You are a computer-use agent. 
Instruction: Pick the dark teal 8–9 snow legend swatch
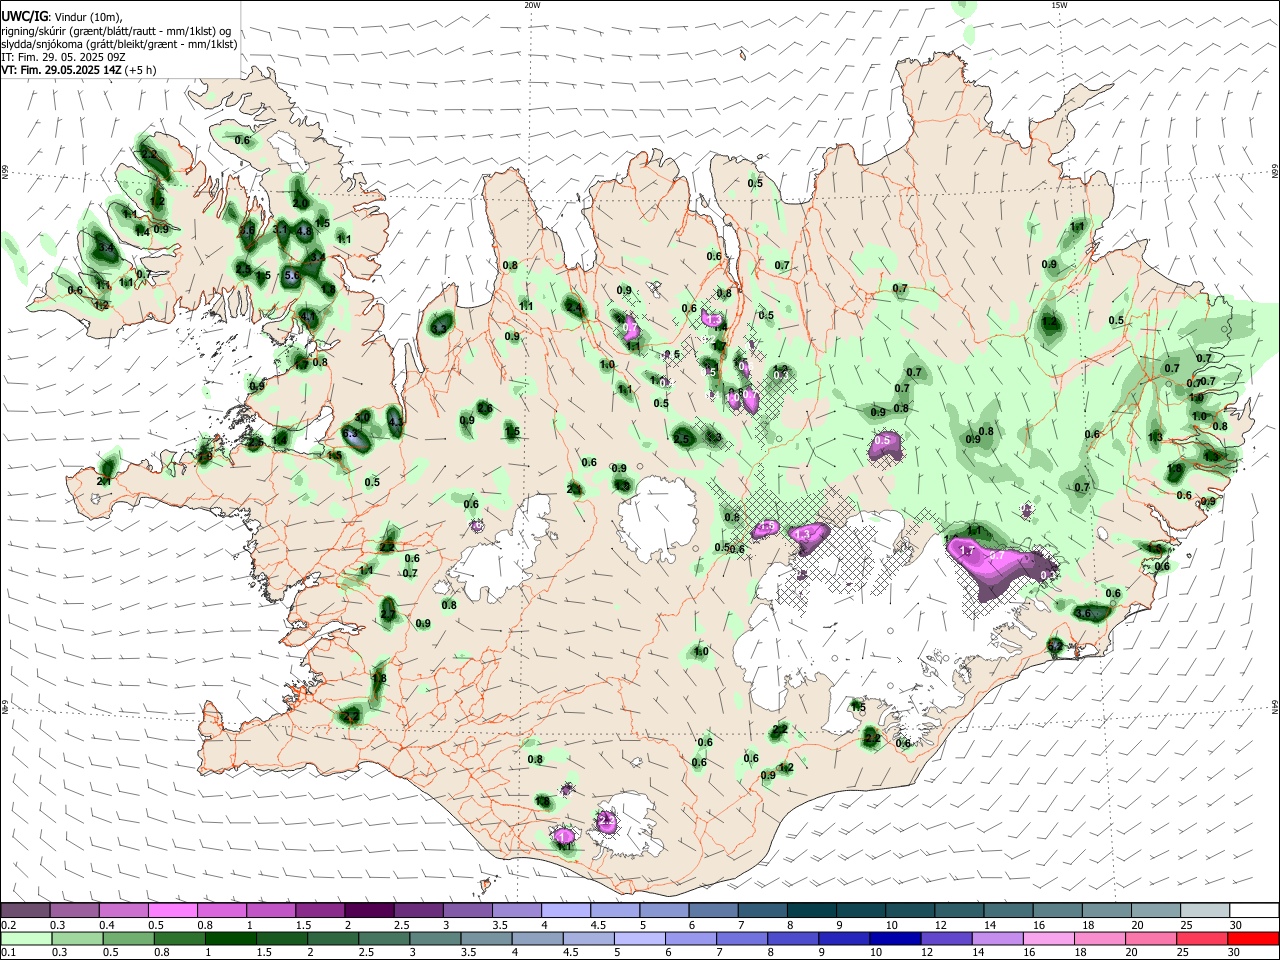click(812, 910)
